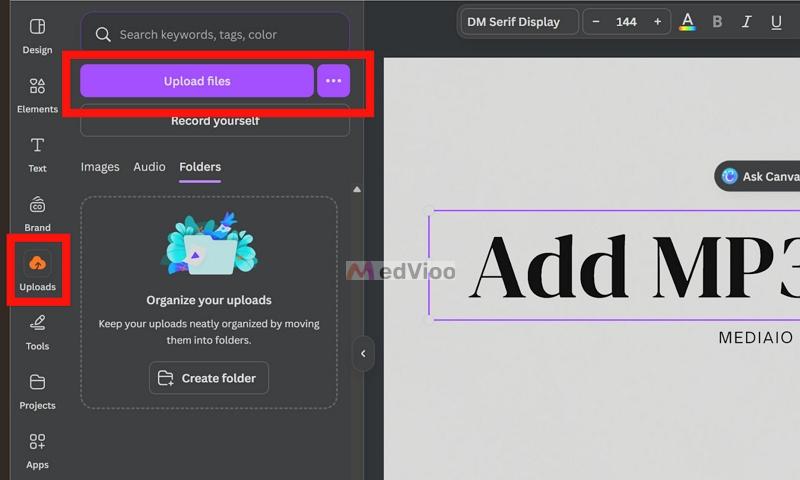The height and width of the screenshot is (480, 800).
Task: Click the Record yourself button
Action: [x=215, y=121]
